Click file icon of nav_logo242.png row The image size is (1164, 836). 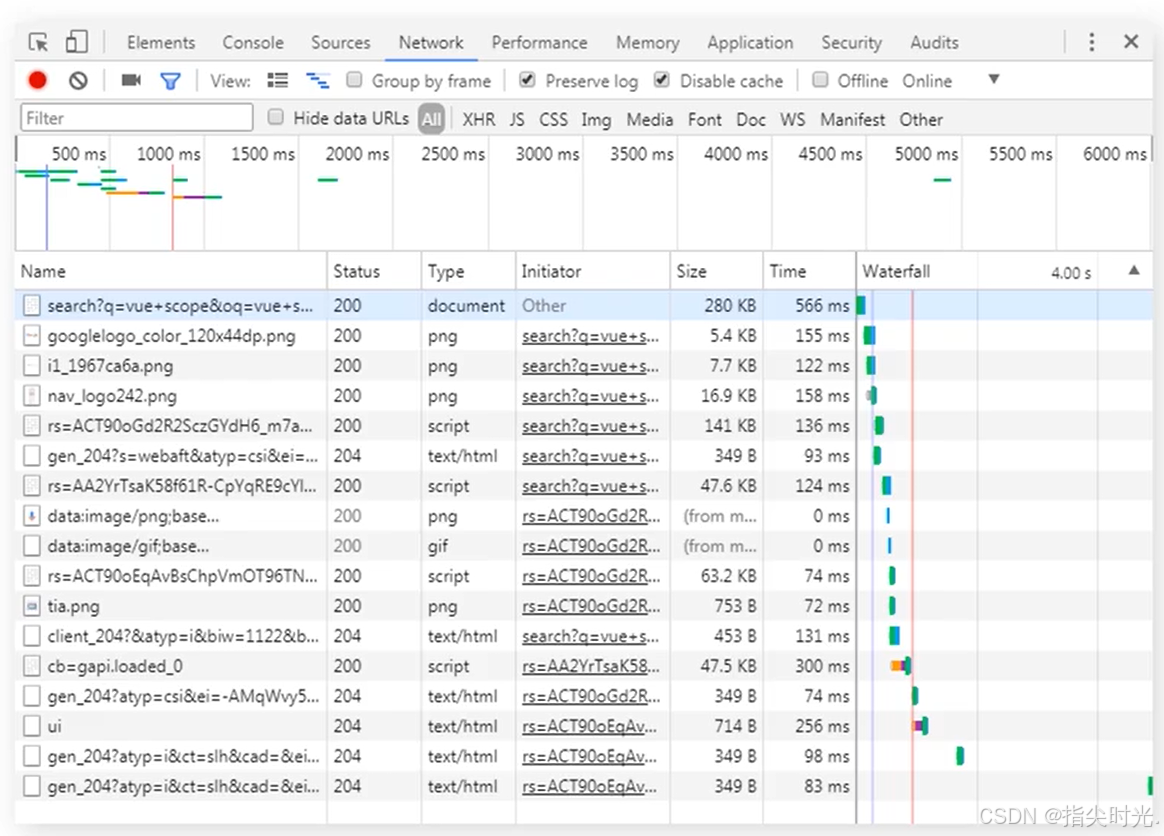pos(31,396)
